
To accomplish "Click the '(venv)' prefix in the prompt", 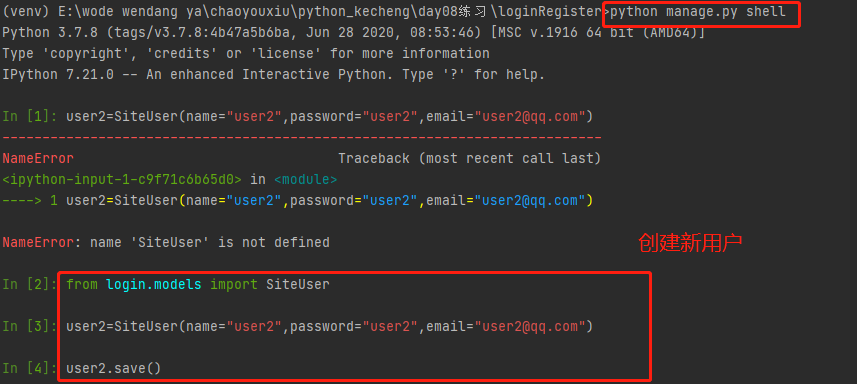I will pyautogui.click(x=26, y=12).
